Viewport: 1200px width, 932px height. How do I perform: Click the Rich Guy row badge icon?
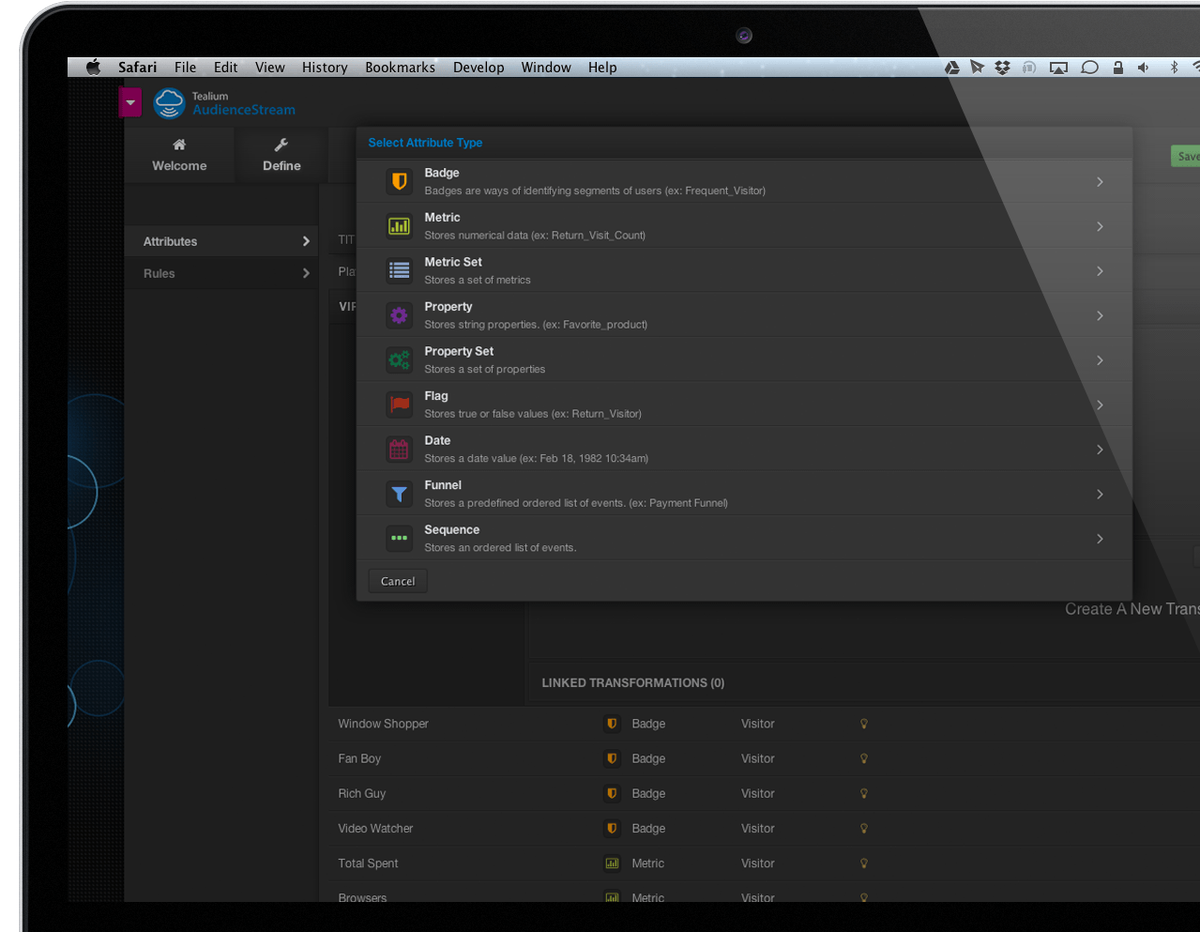(612, 794)
